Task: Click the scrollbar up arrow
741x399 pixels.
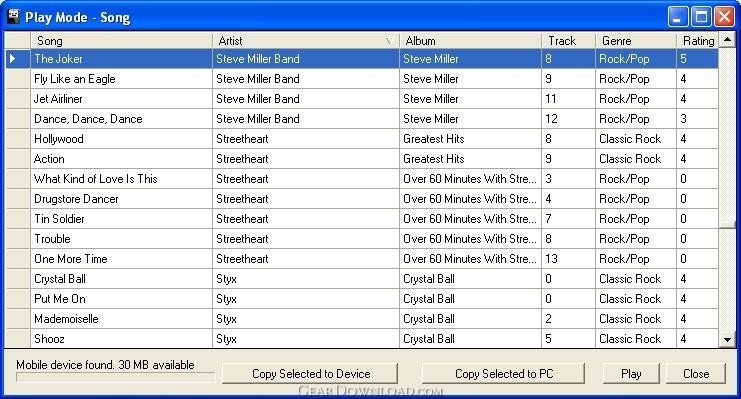Action: click(727, 40)
